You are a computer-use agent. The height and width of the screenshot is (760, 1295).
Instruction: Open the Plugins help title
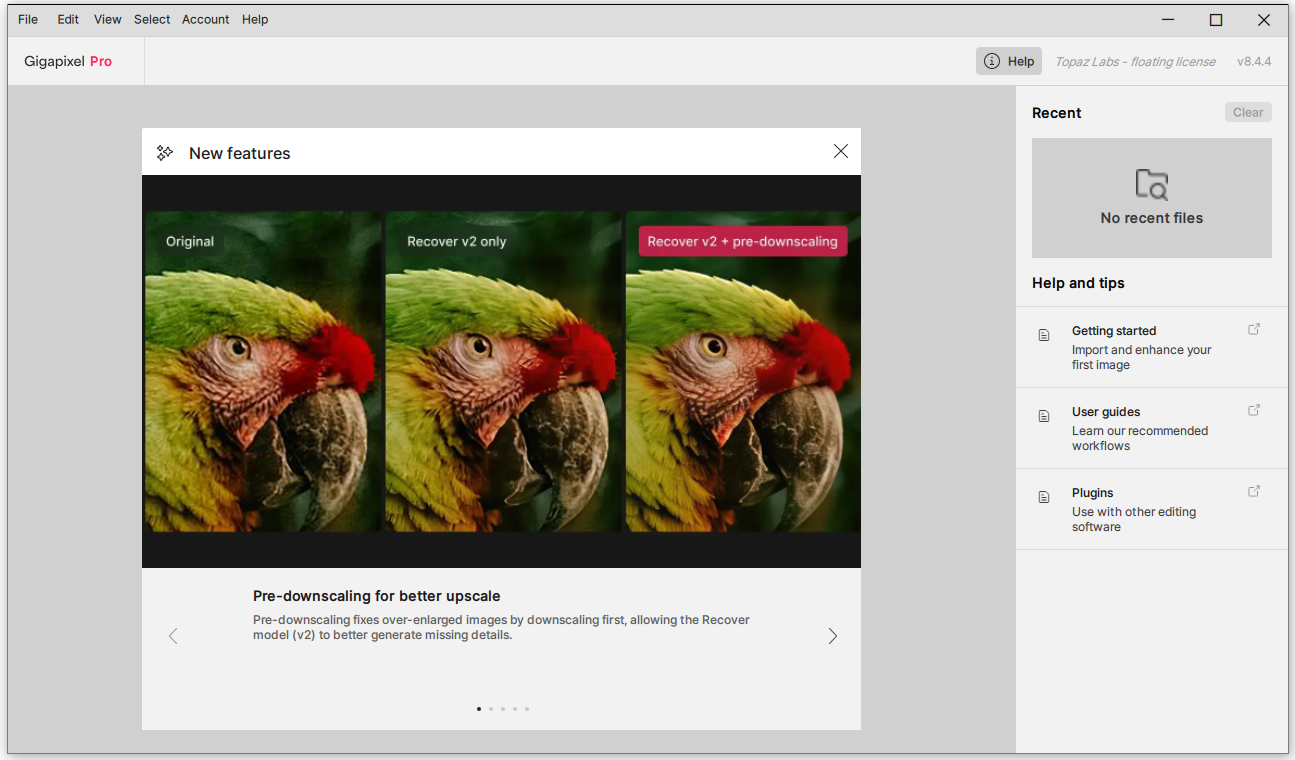pos(1092,493)
